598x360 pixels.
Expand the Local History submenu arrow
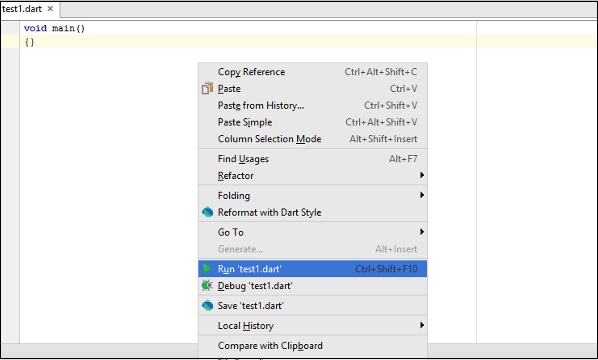[x=422, y=325]
